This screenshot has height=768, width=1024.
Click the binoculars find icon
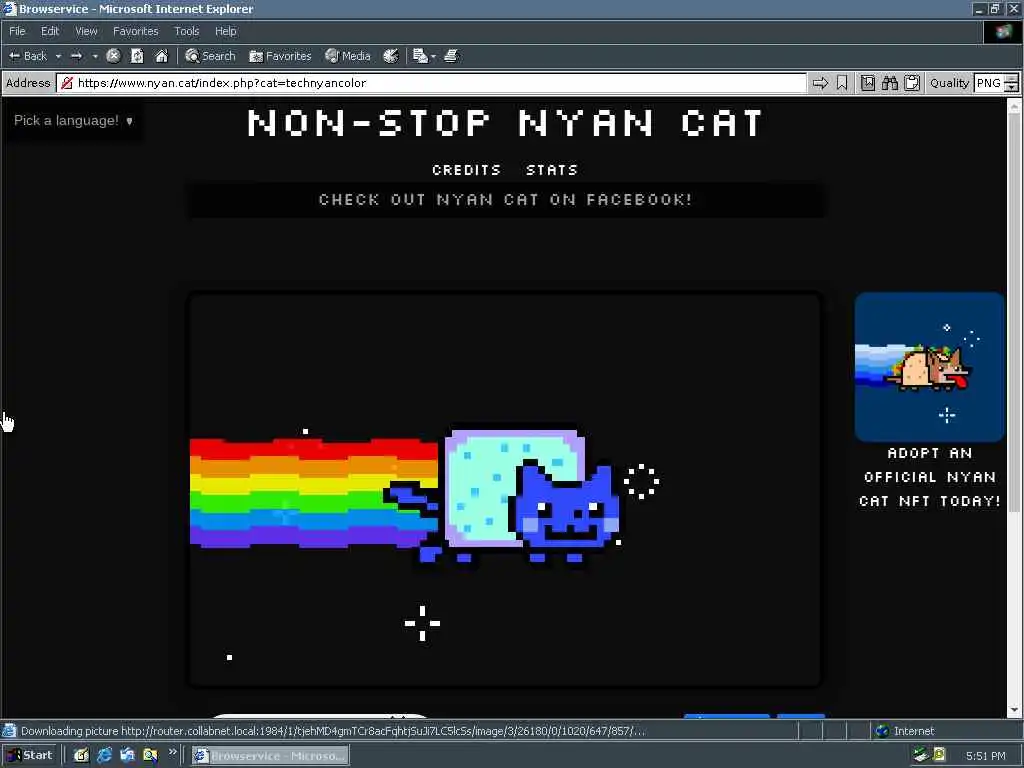click(x=889, y=83)
